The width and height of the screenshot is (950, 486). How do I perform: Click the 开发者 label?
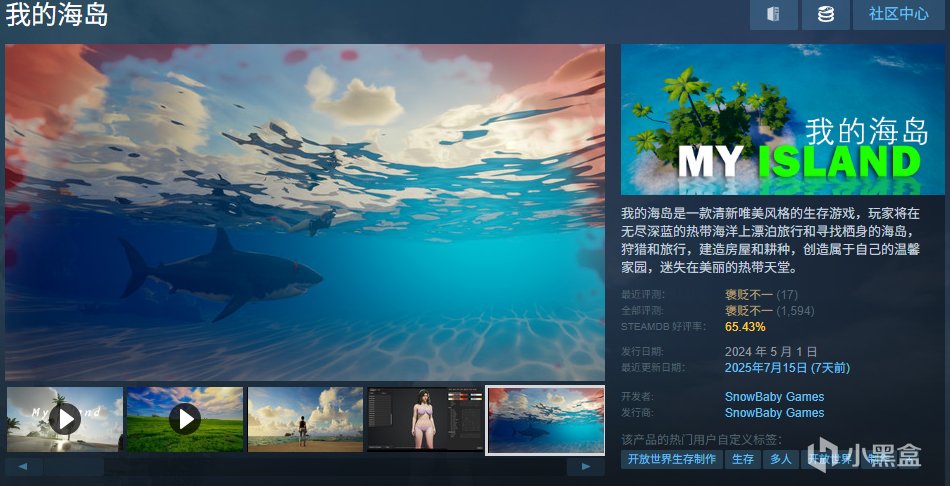click(639, 397)
